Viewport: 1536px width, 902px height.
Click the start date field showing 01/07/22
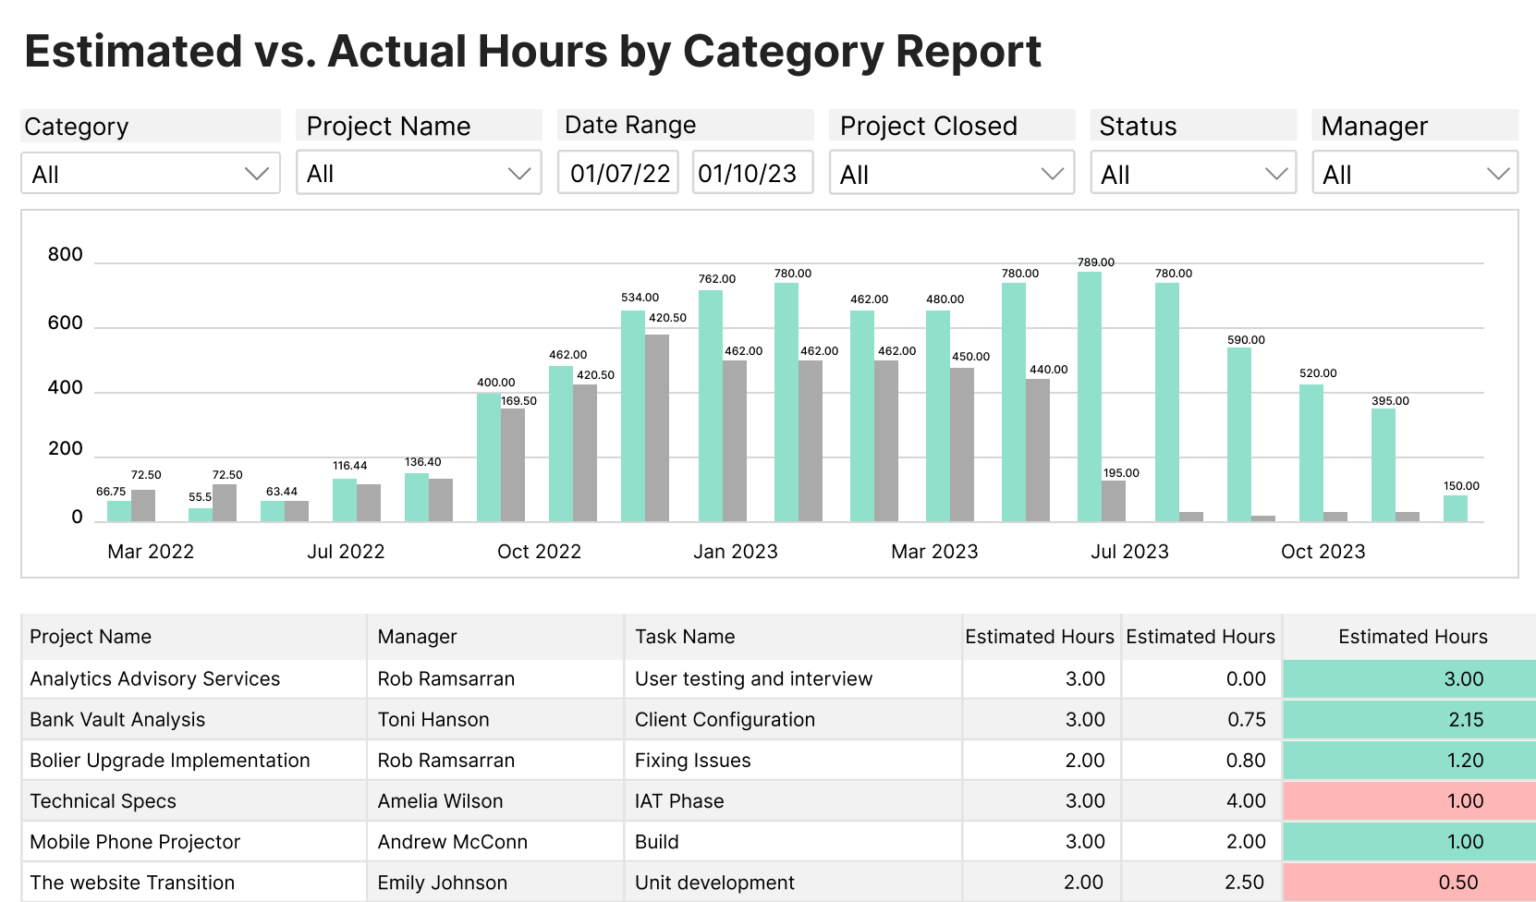(x=617, y=172)
